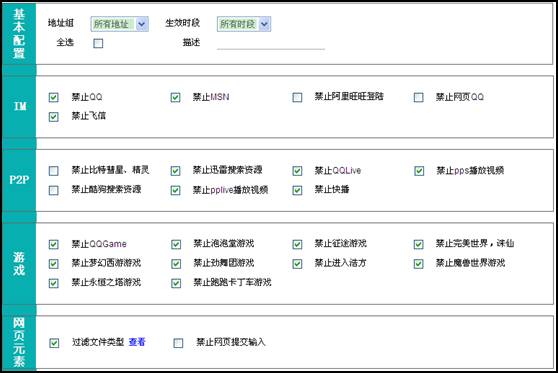Uncheck the 禁止梦幻西游游戏 checkbox

point(53,264)
